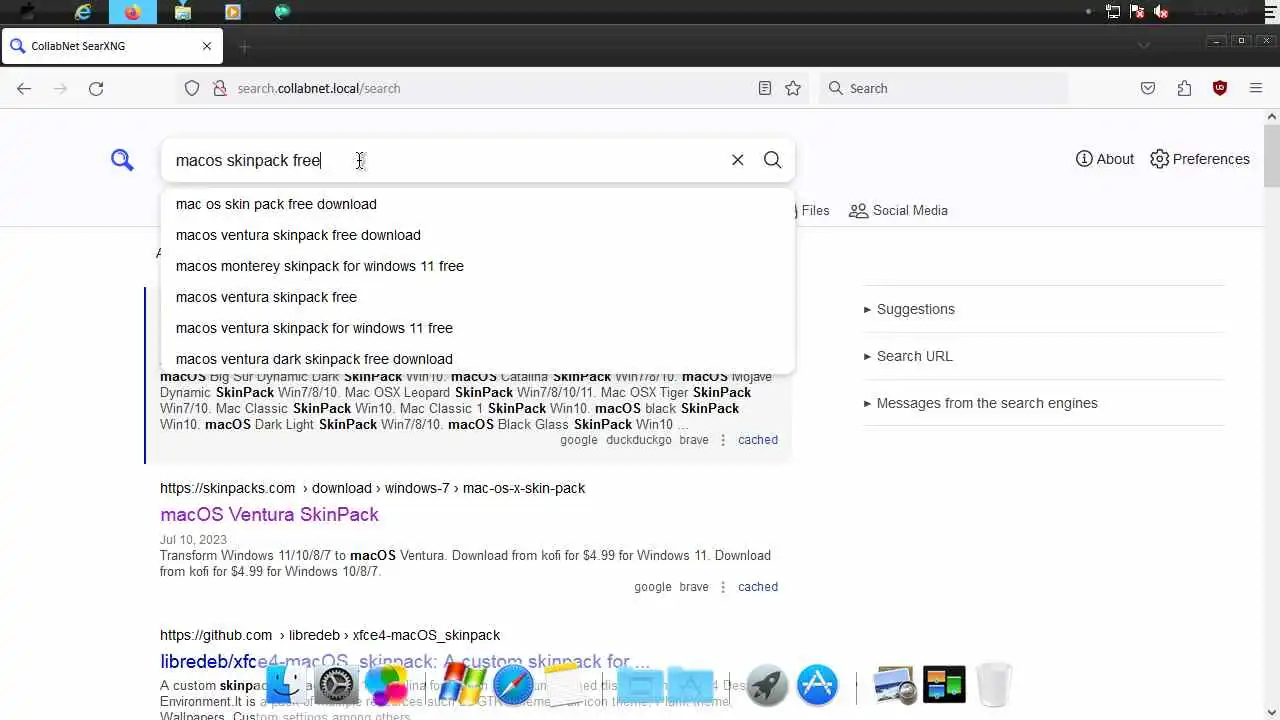Click the insecure connection lock icon
1280x720 pixels.
219,88
